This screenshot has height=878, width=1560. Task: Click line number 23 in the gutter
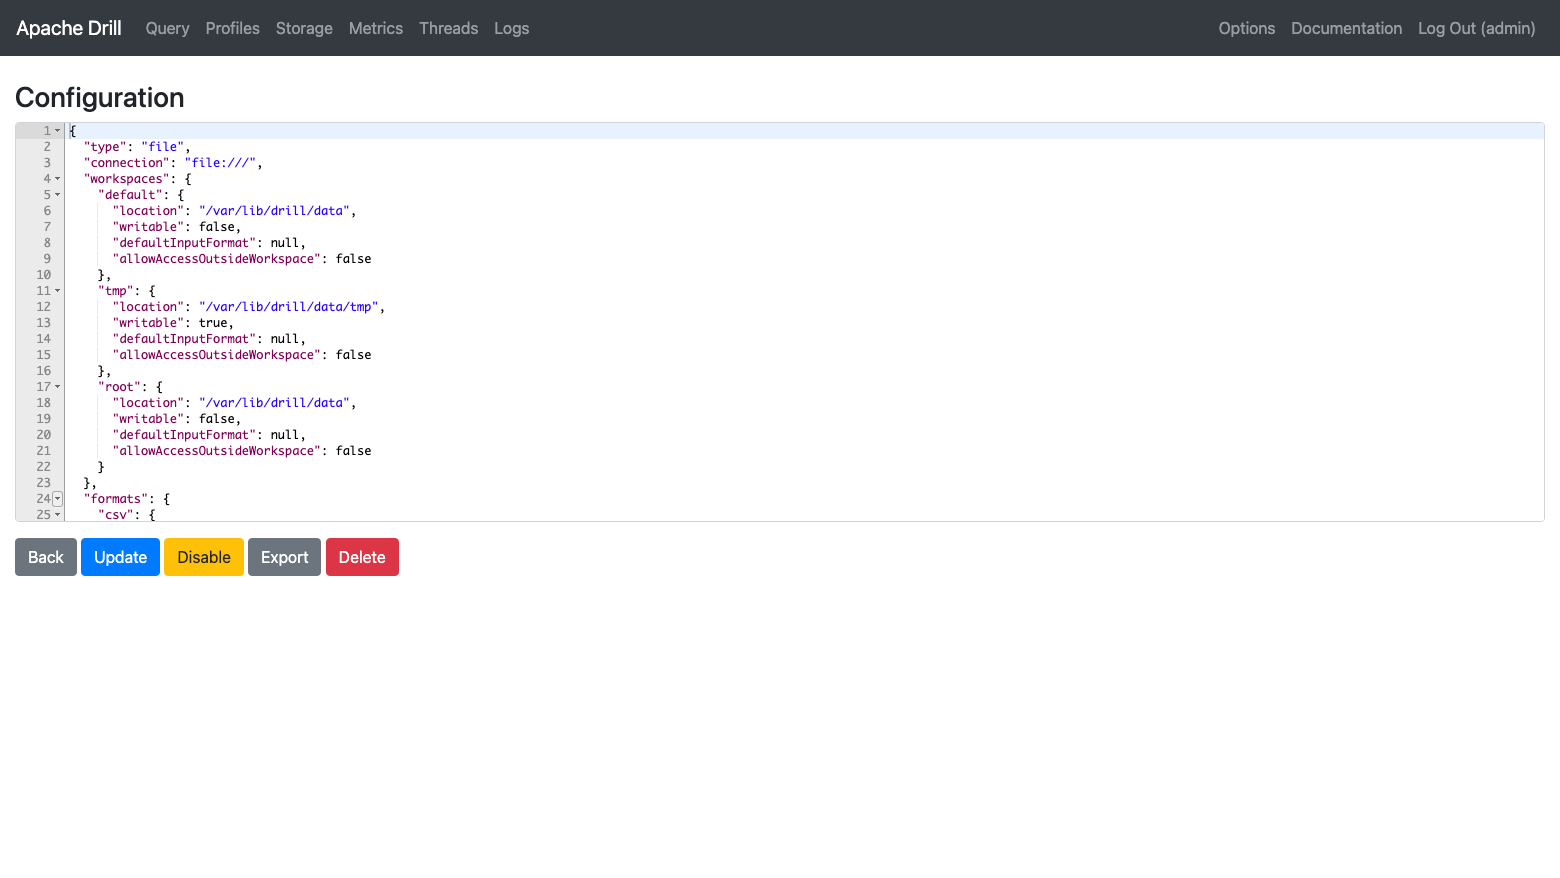pyautogui.click(x=43, y=483)
